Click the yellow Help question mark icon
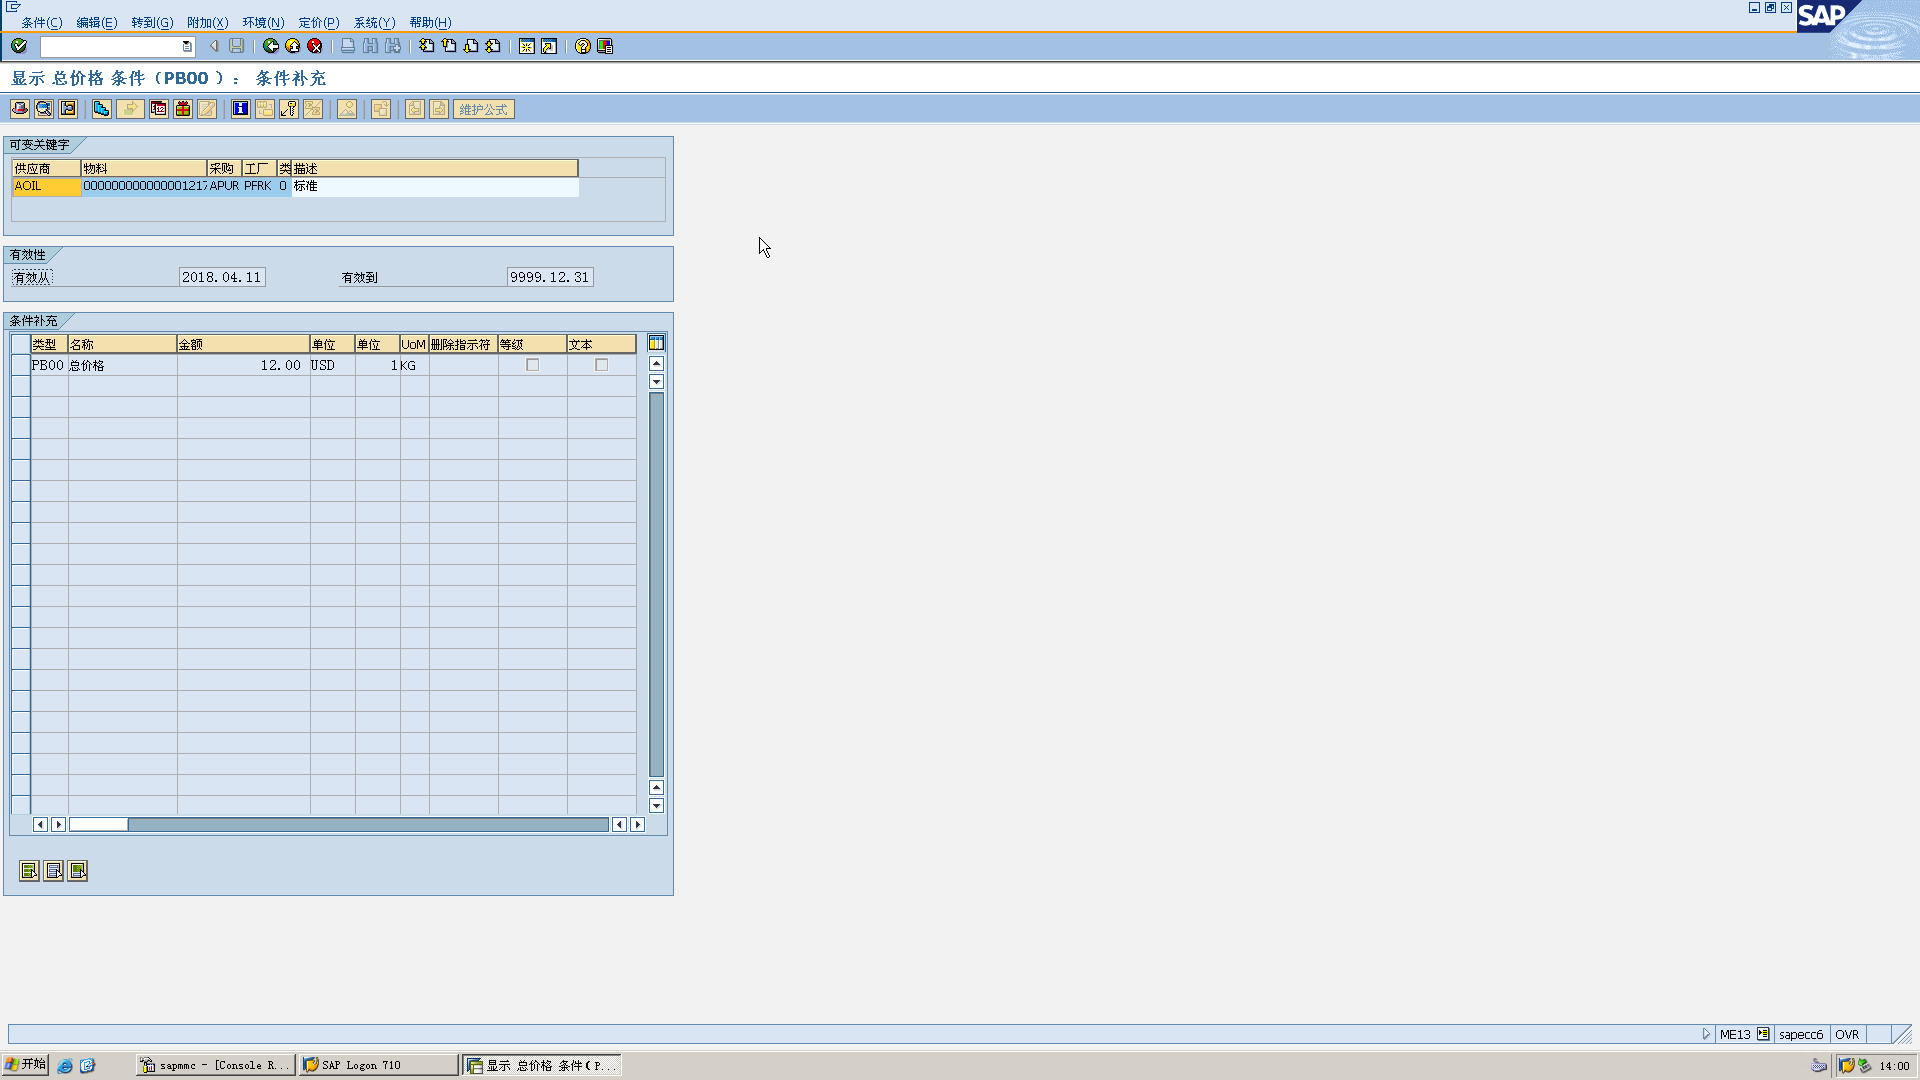This screenshot has height=1080, width=1920. (x=582, y=46)
